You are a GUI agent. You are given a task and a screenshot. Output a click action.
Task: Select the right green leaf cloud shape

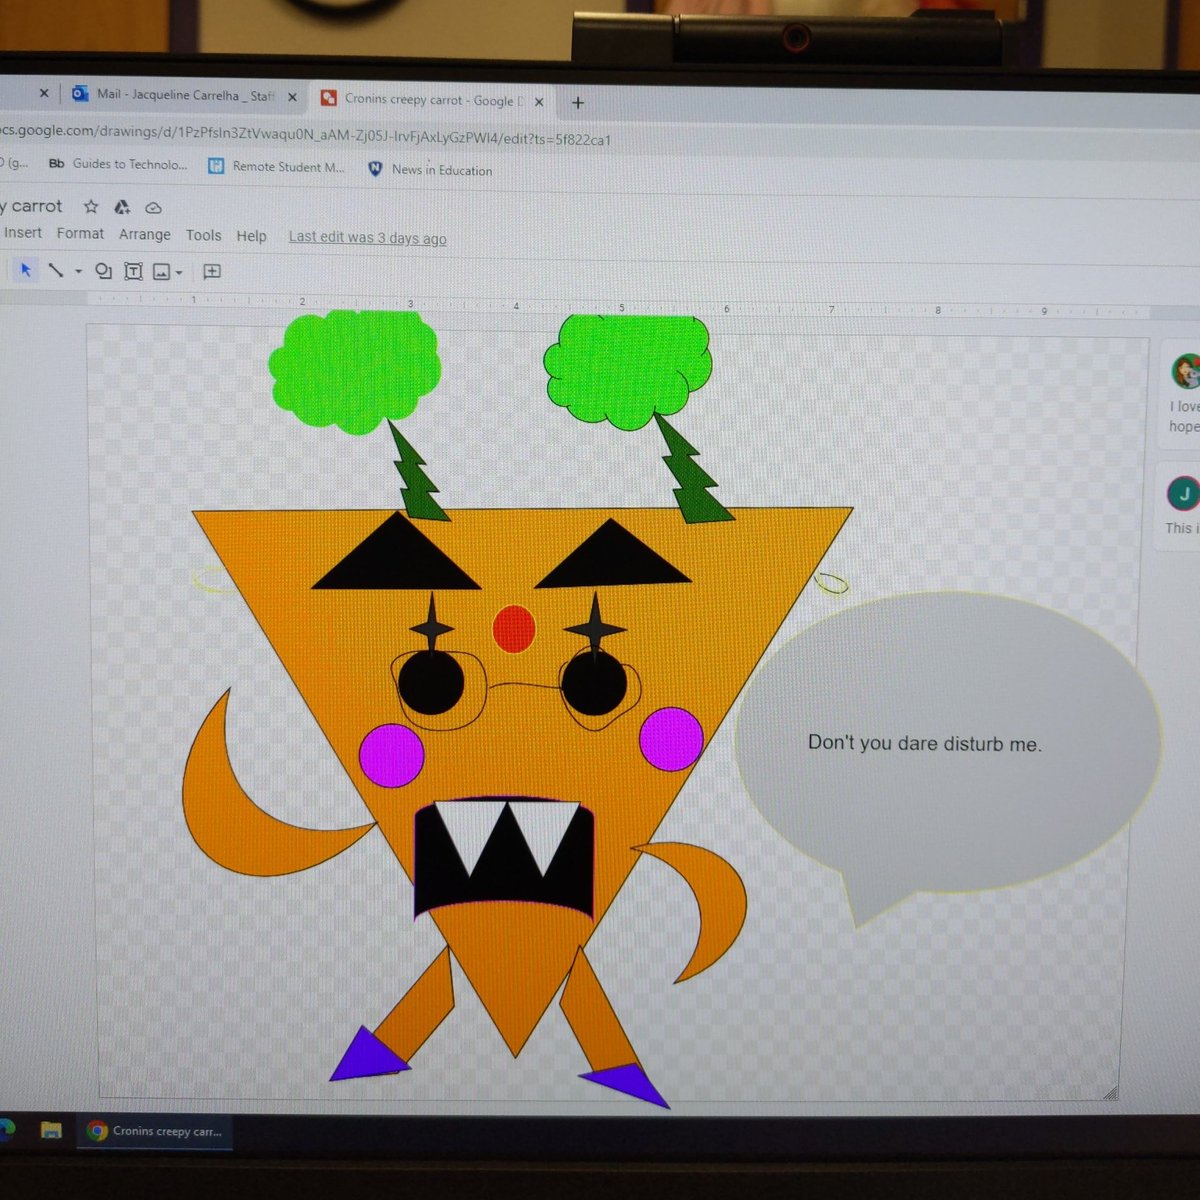tap(628, 371)
